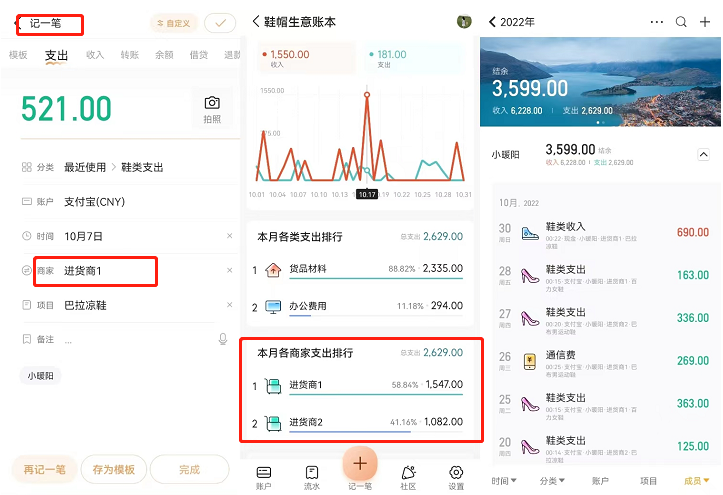Switch to the 转账 tab
Screen dimensions: 723x495
click(129, 56)
